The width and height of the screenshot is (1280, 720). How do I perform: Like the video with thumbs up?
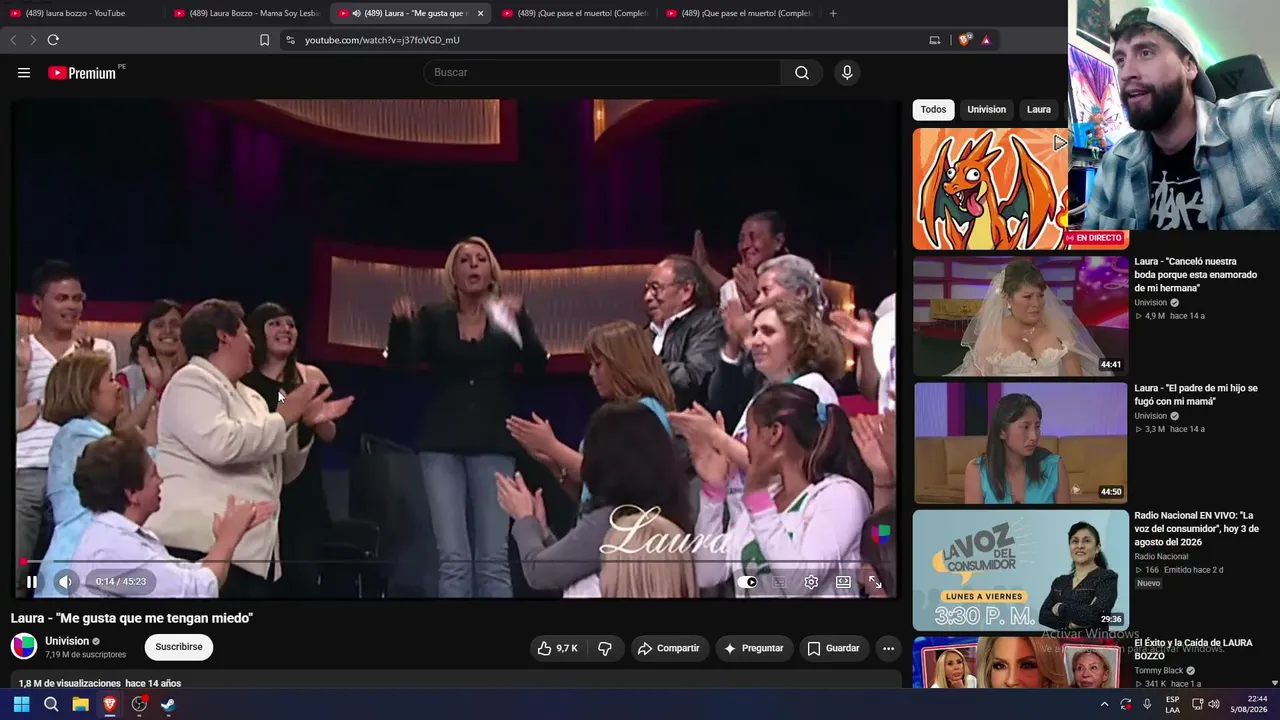pyautogui.click(x=557, y=648)
